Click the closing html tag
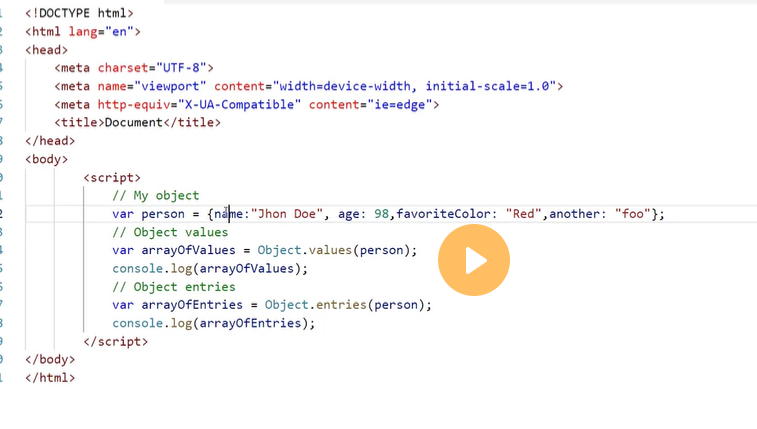The width and height of the screenshot is (757, 429). pos(50,377)
